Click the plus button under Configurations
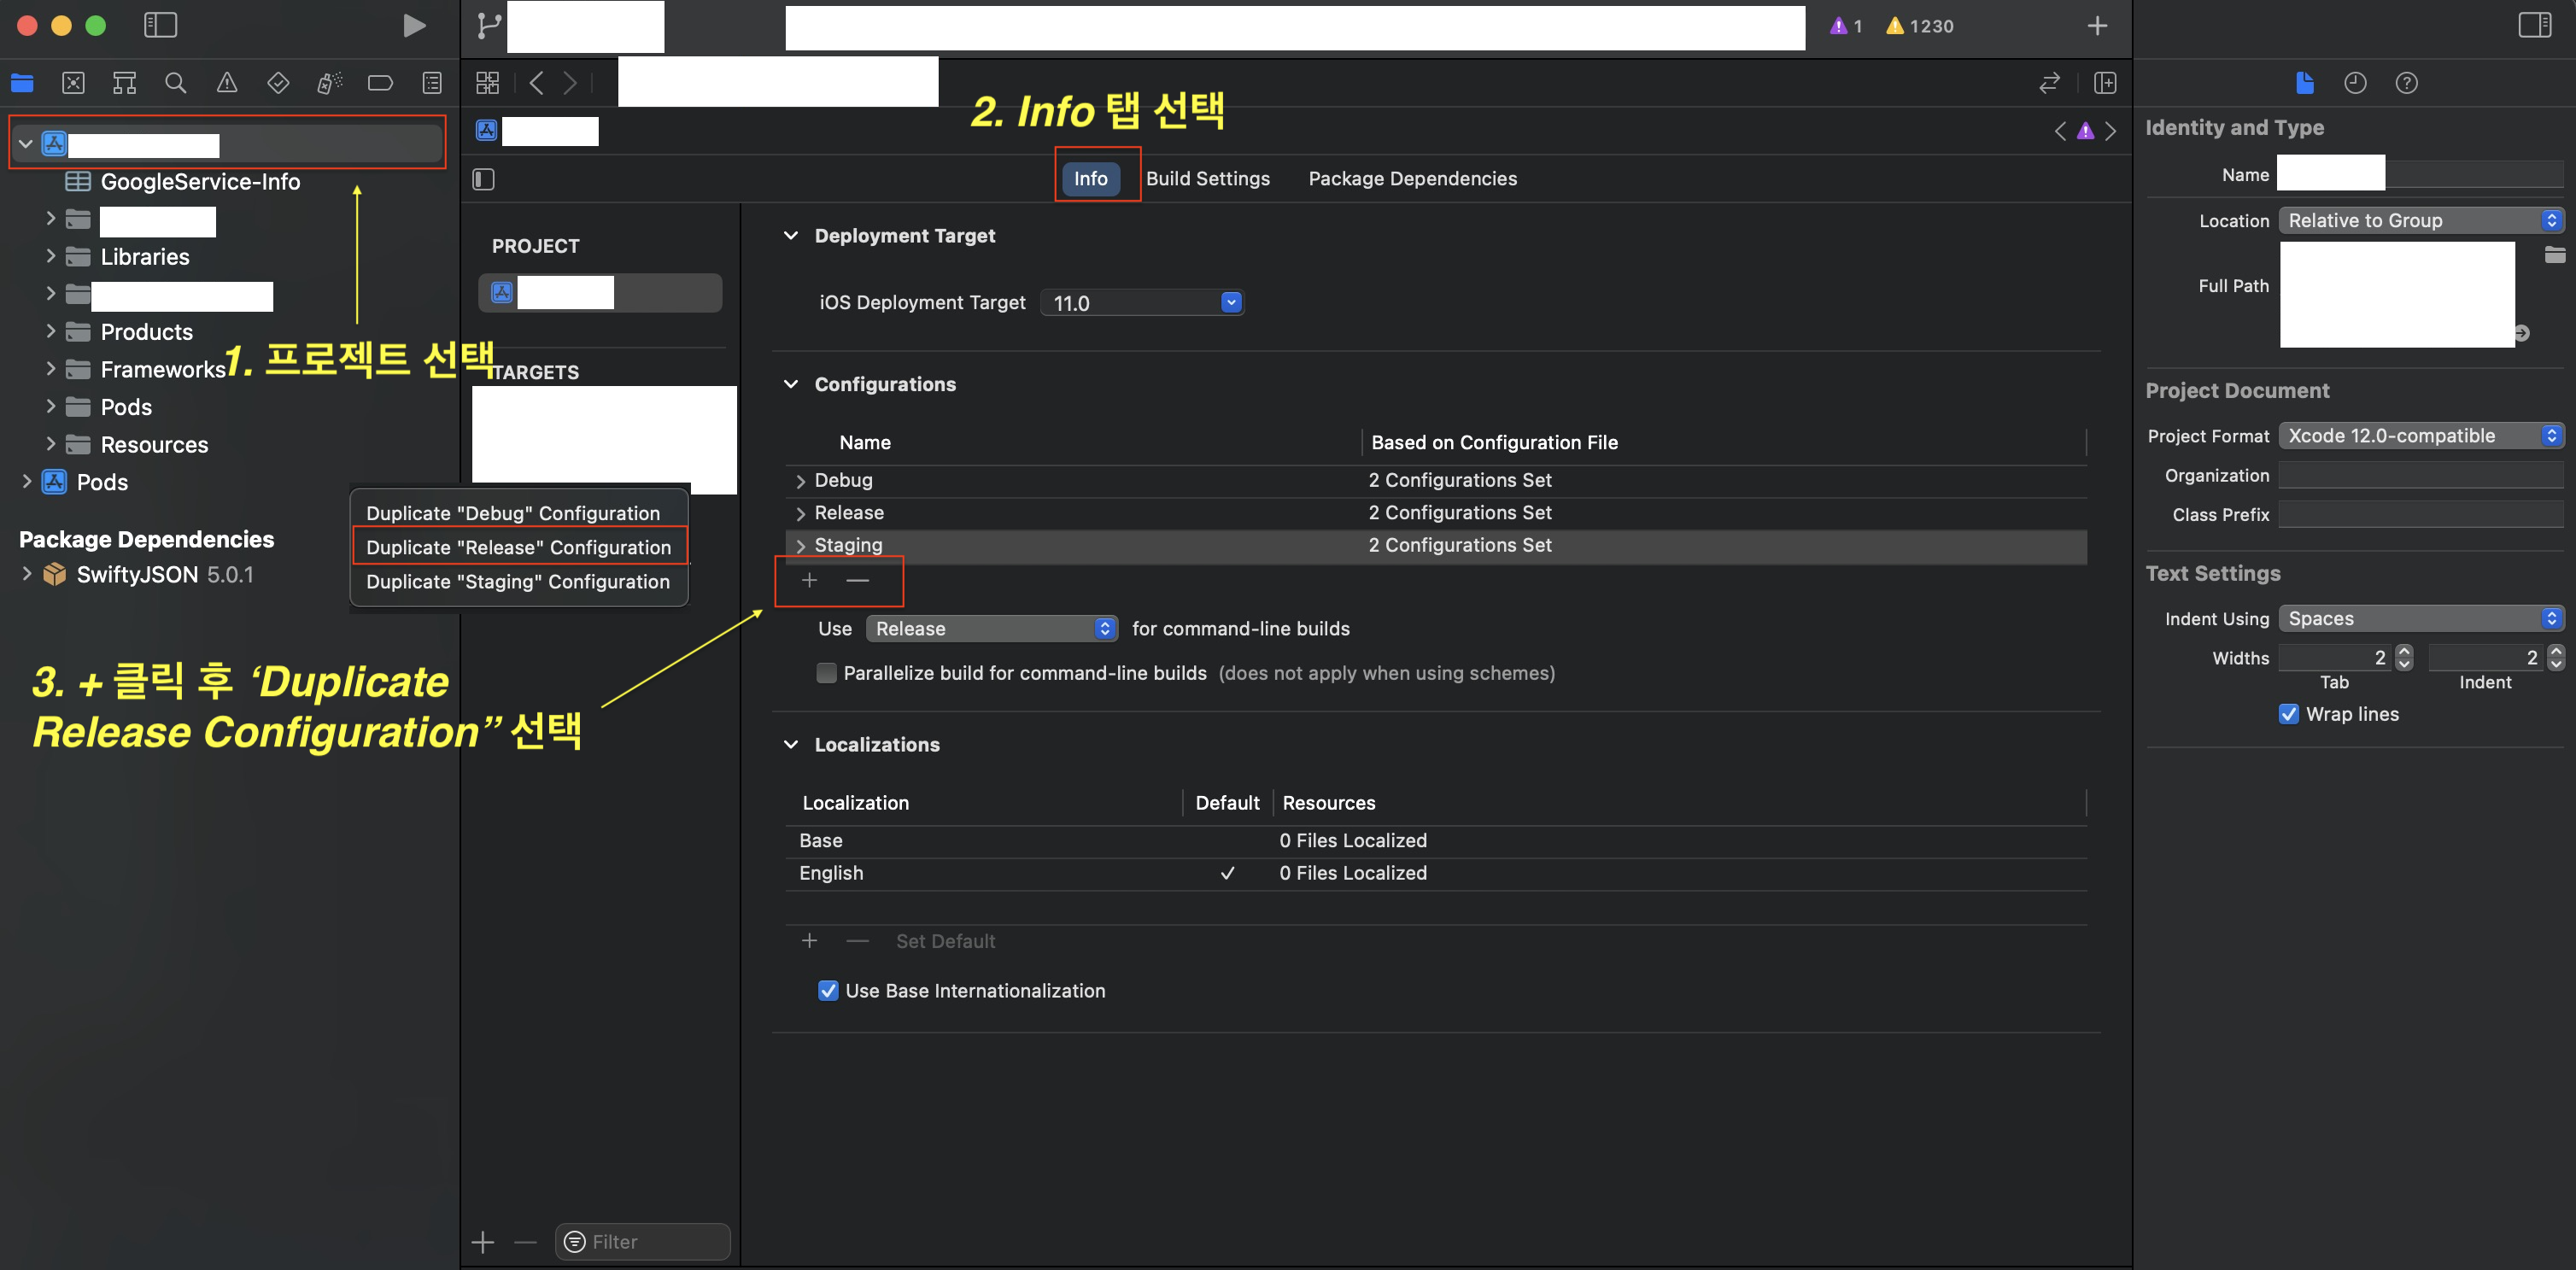The image size is (2576, 1270). coord(809,580)
